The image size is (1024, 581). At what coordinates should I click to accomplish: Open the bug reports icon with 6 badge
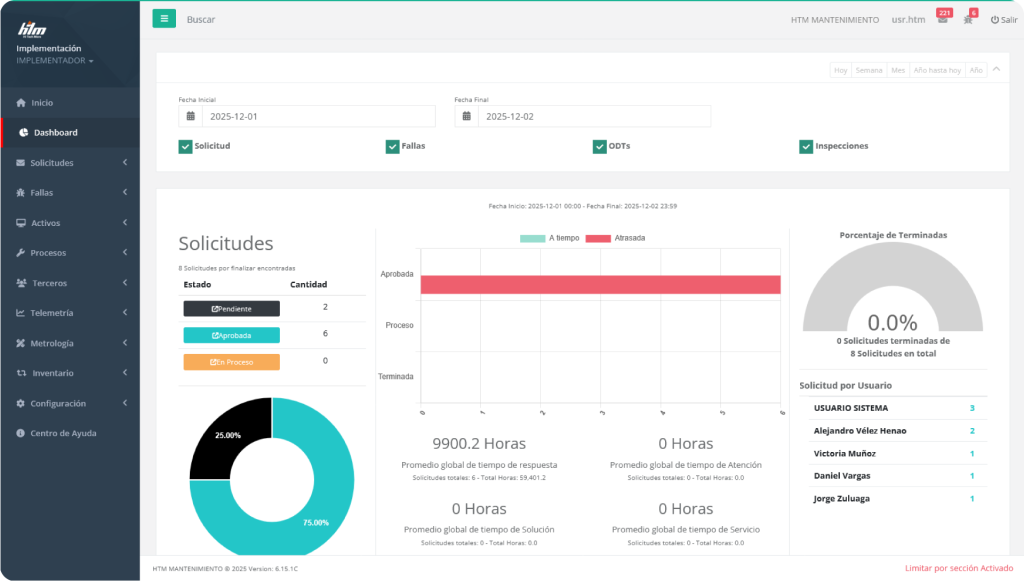(x=968, y=20)
